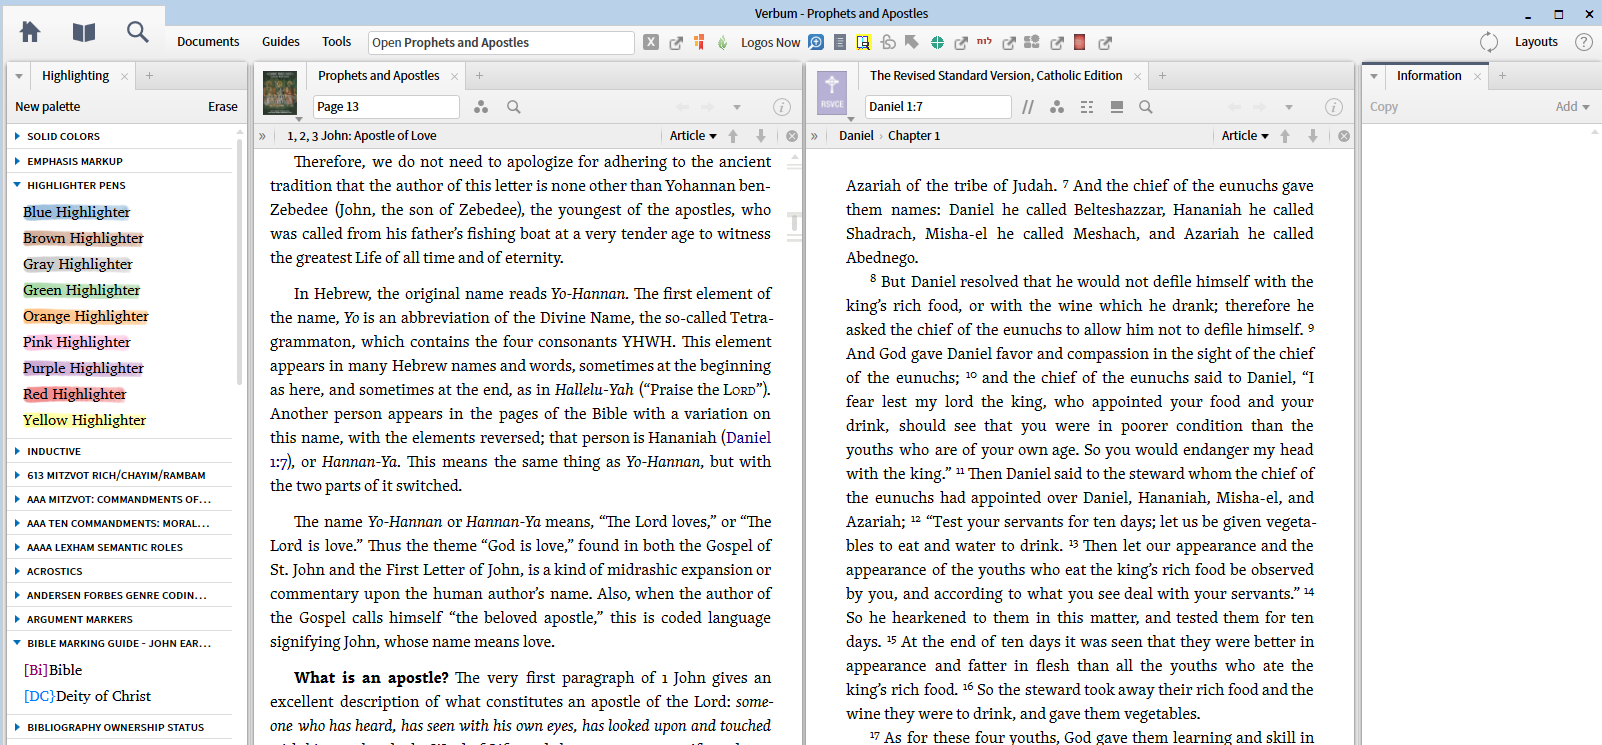Image resolution: width=1602 pixels, height=745 pixels.
Task: Open the red book cover shortcut
Action: click(x=1080, y=42)
